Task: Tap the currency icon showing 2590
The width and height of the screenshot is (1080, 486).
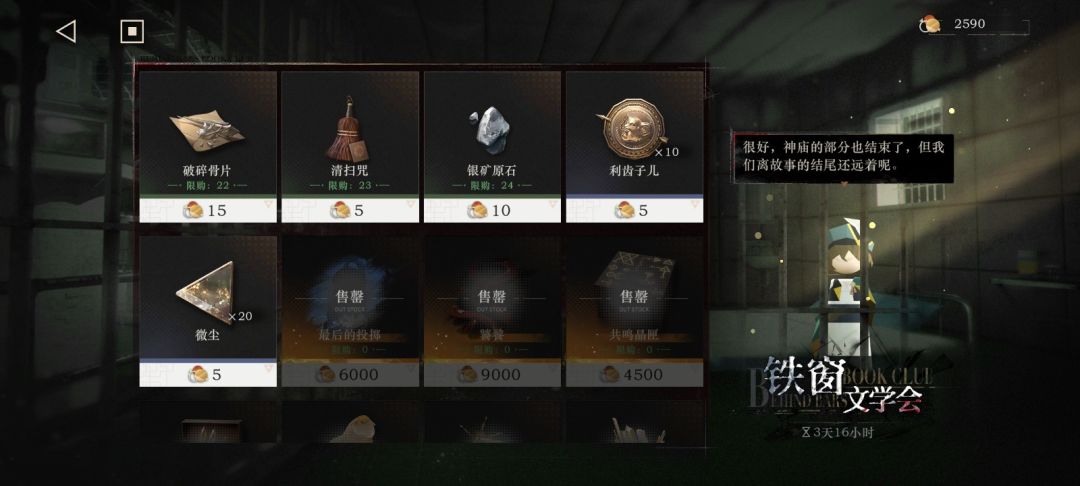Action: [931, 24]
